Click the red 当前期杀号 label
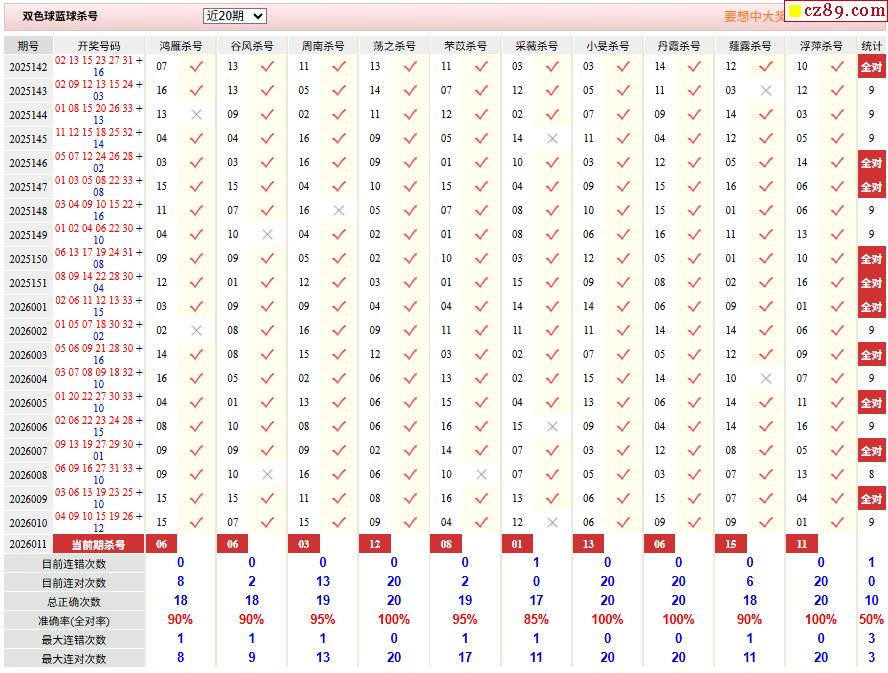Image resolution: width=888 pixels, height=673 pixels. (x=98, y=544)
